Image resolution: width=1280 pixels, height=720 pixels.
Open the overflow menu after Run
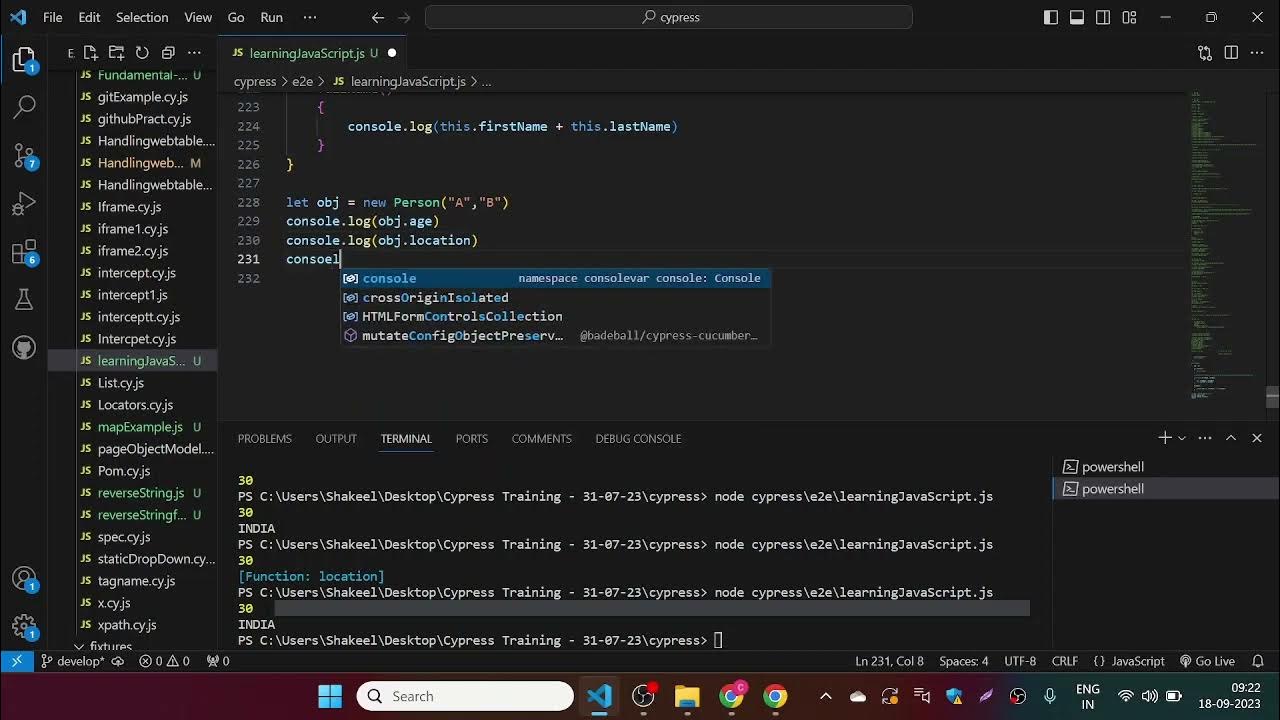click(310, 17)
